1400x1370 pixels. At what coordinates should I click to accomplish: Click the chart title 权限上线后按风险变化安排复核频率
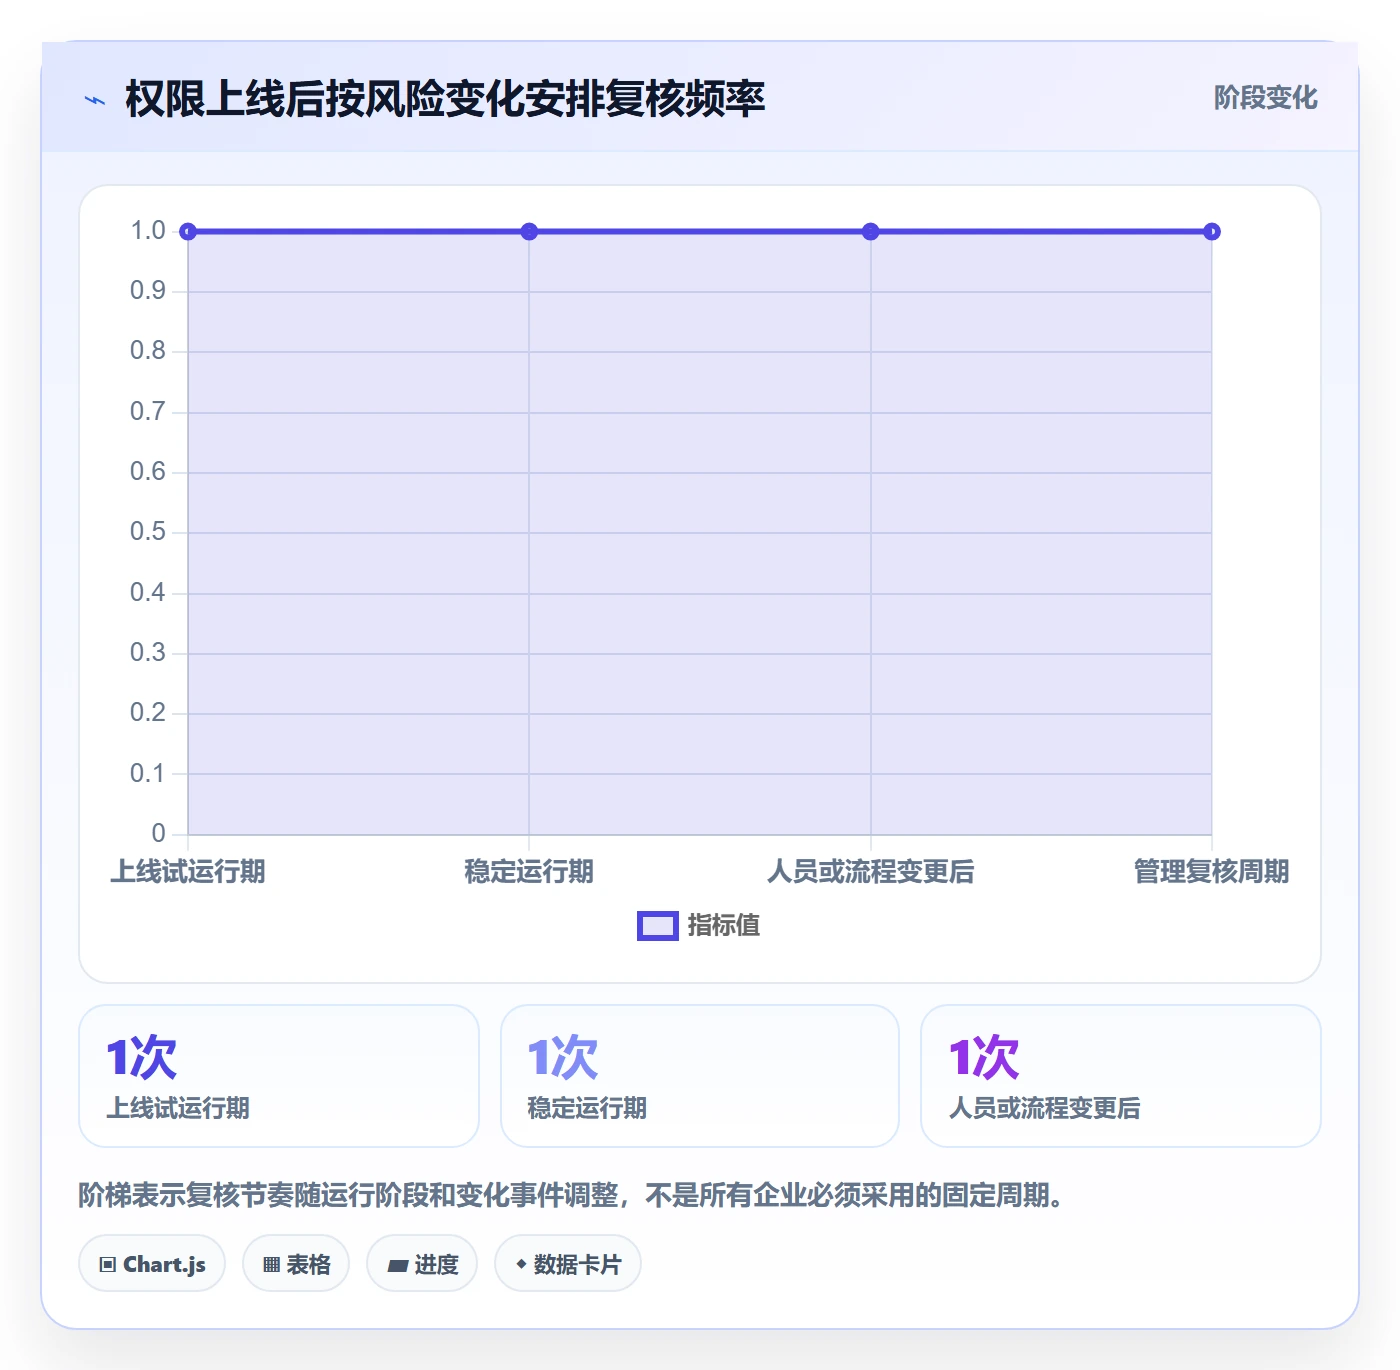[x=445, y=99]
